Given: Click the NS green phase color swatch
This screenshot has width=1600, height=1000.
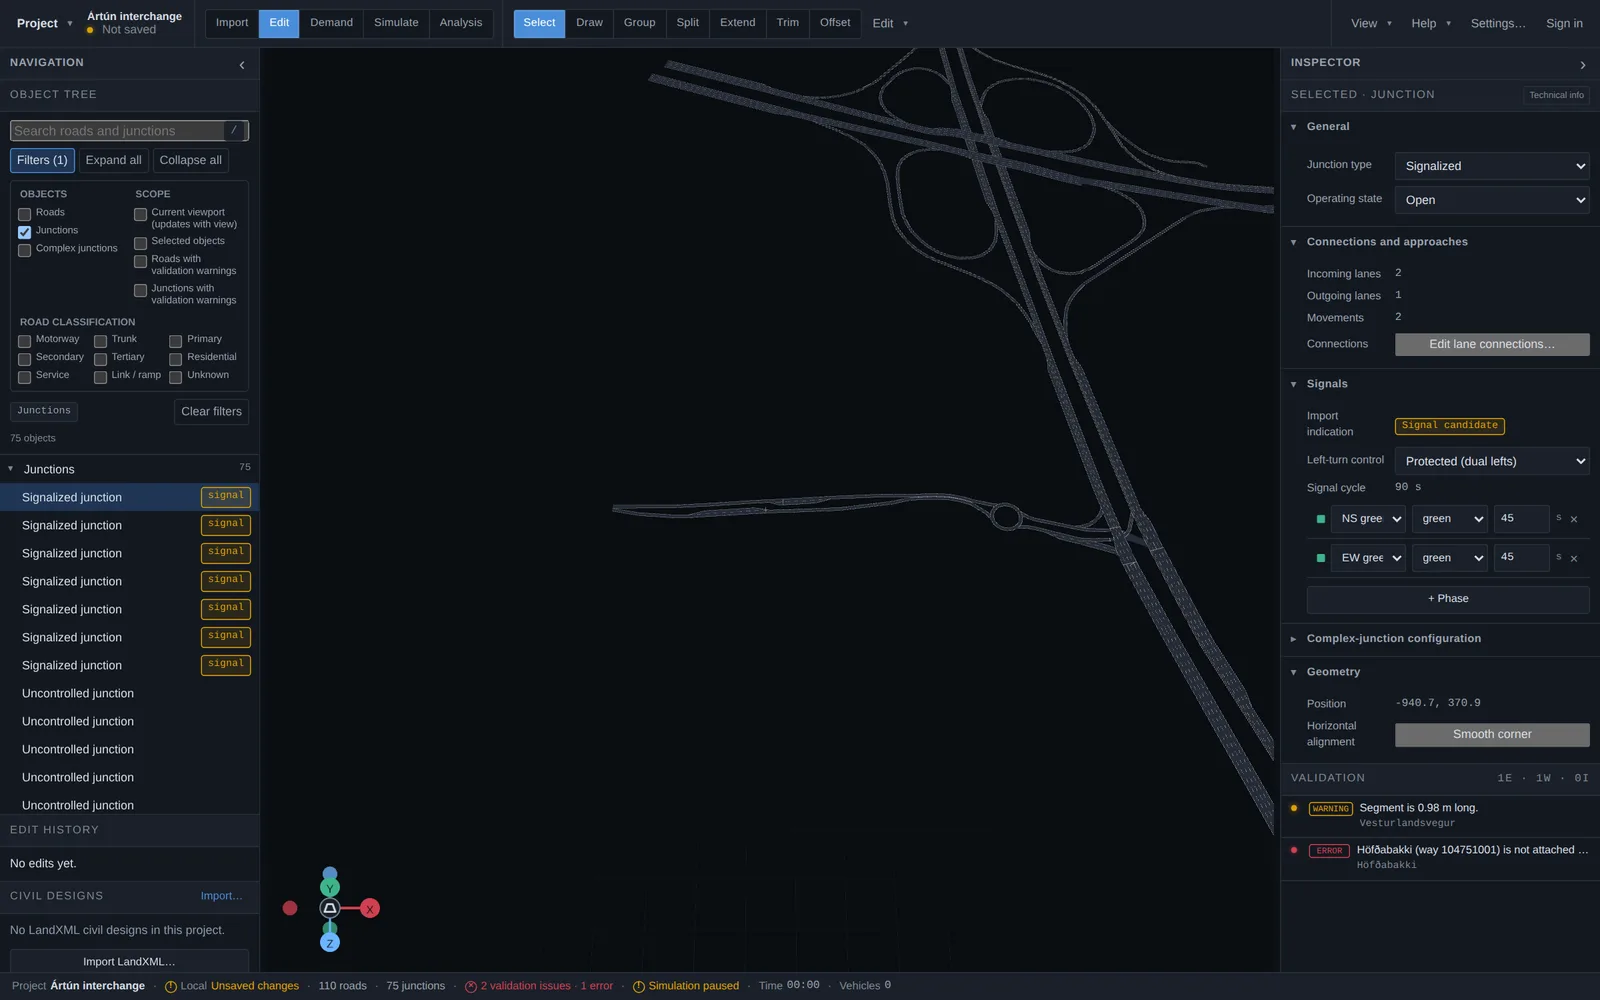Looking at the screenshot, I should pyautogui.click(x=1321, y=519).
